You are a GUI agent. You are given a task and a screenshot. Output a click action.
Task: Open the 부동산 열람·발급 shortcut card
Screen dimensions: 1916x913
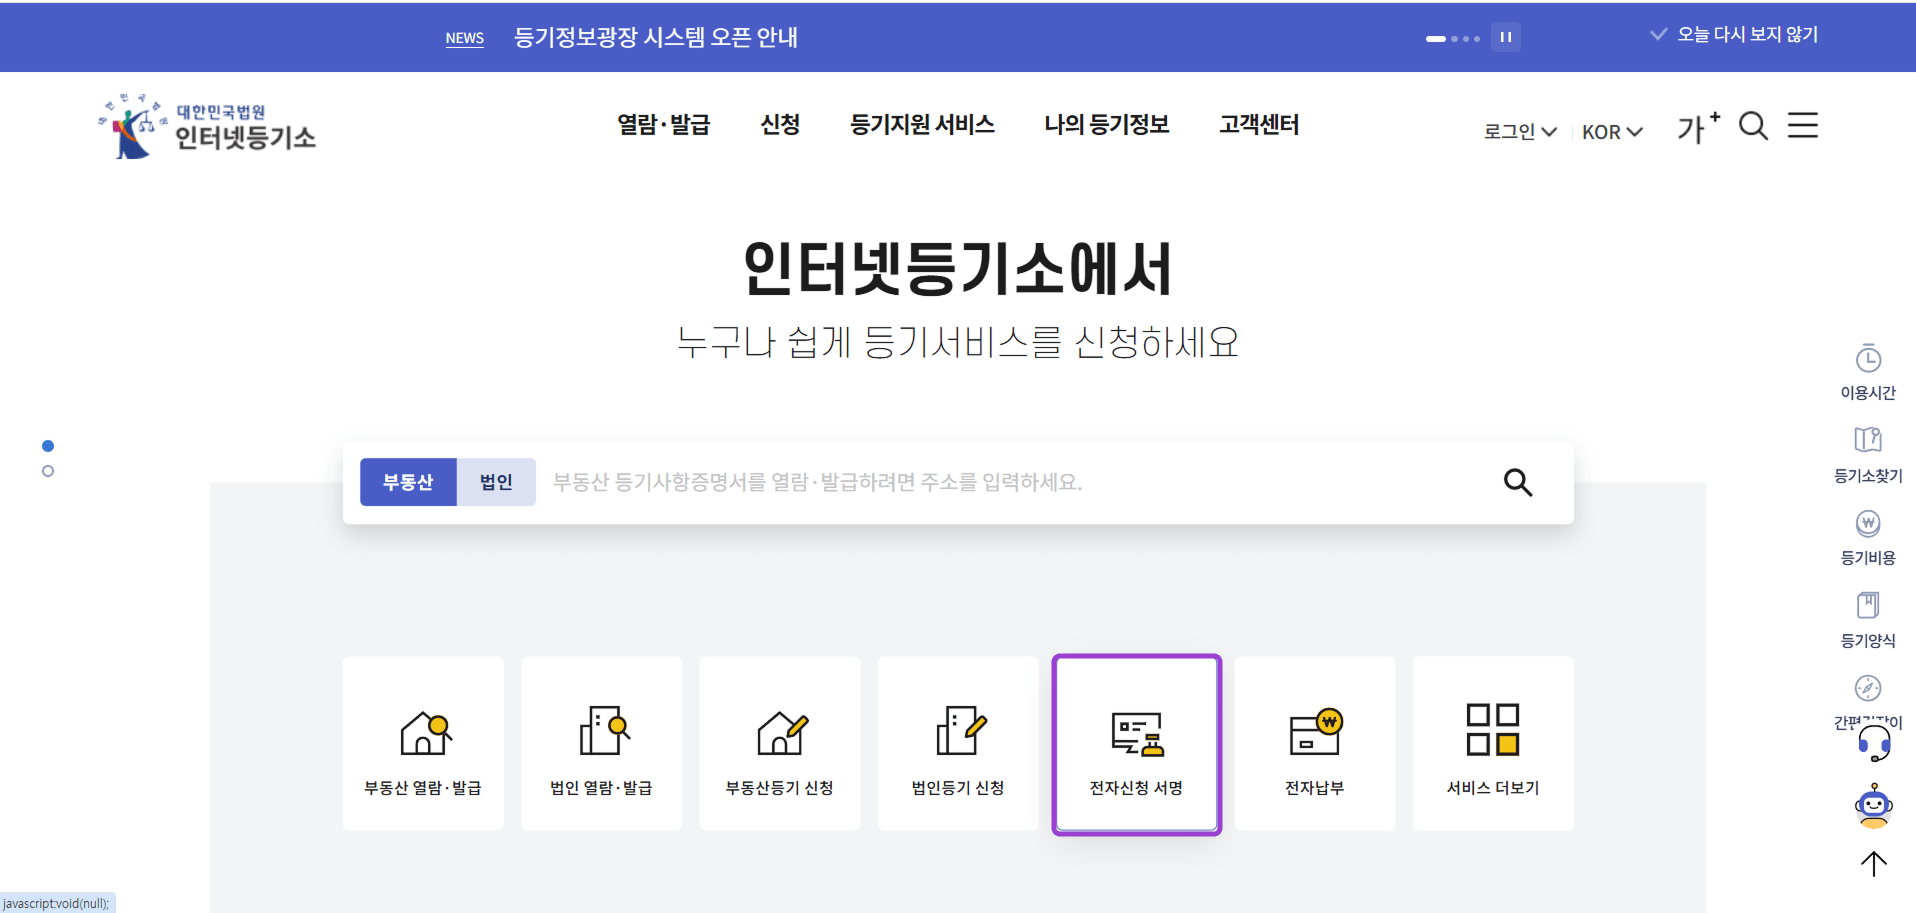click(x=423, y=743)
